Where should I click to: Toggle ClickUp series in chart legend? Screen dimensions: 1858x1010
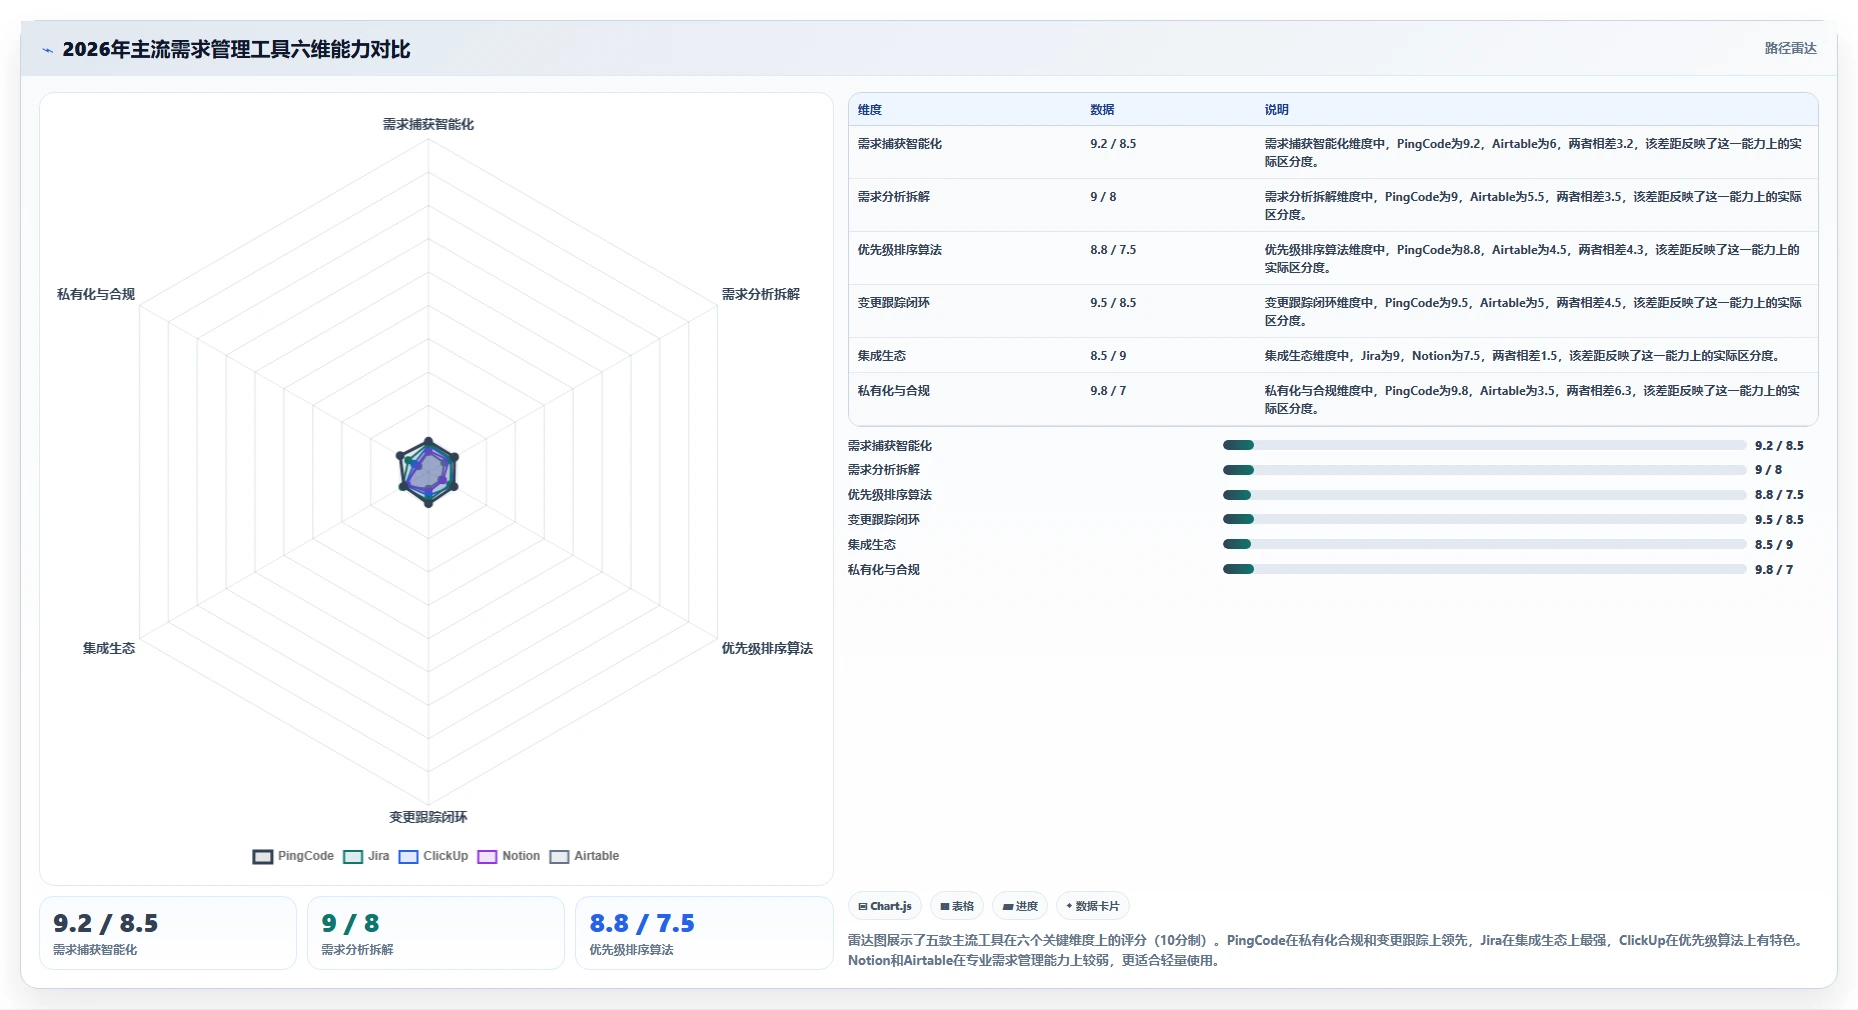433,856
